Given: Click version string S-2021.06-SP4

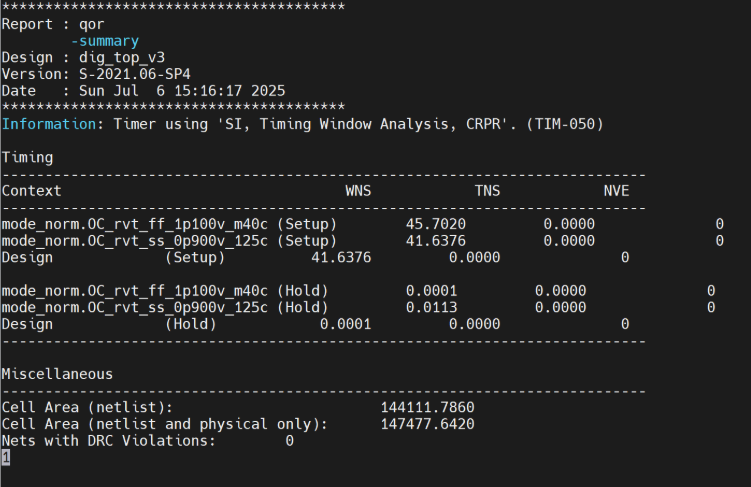Looking at the screenshot, I should 135,74.
